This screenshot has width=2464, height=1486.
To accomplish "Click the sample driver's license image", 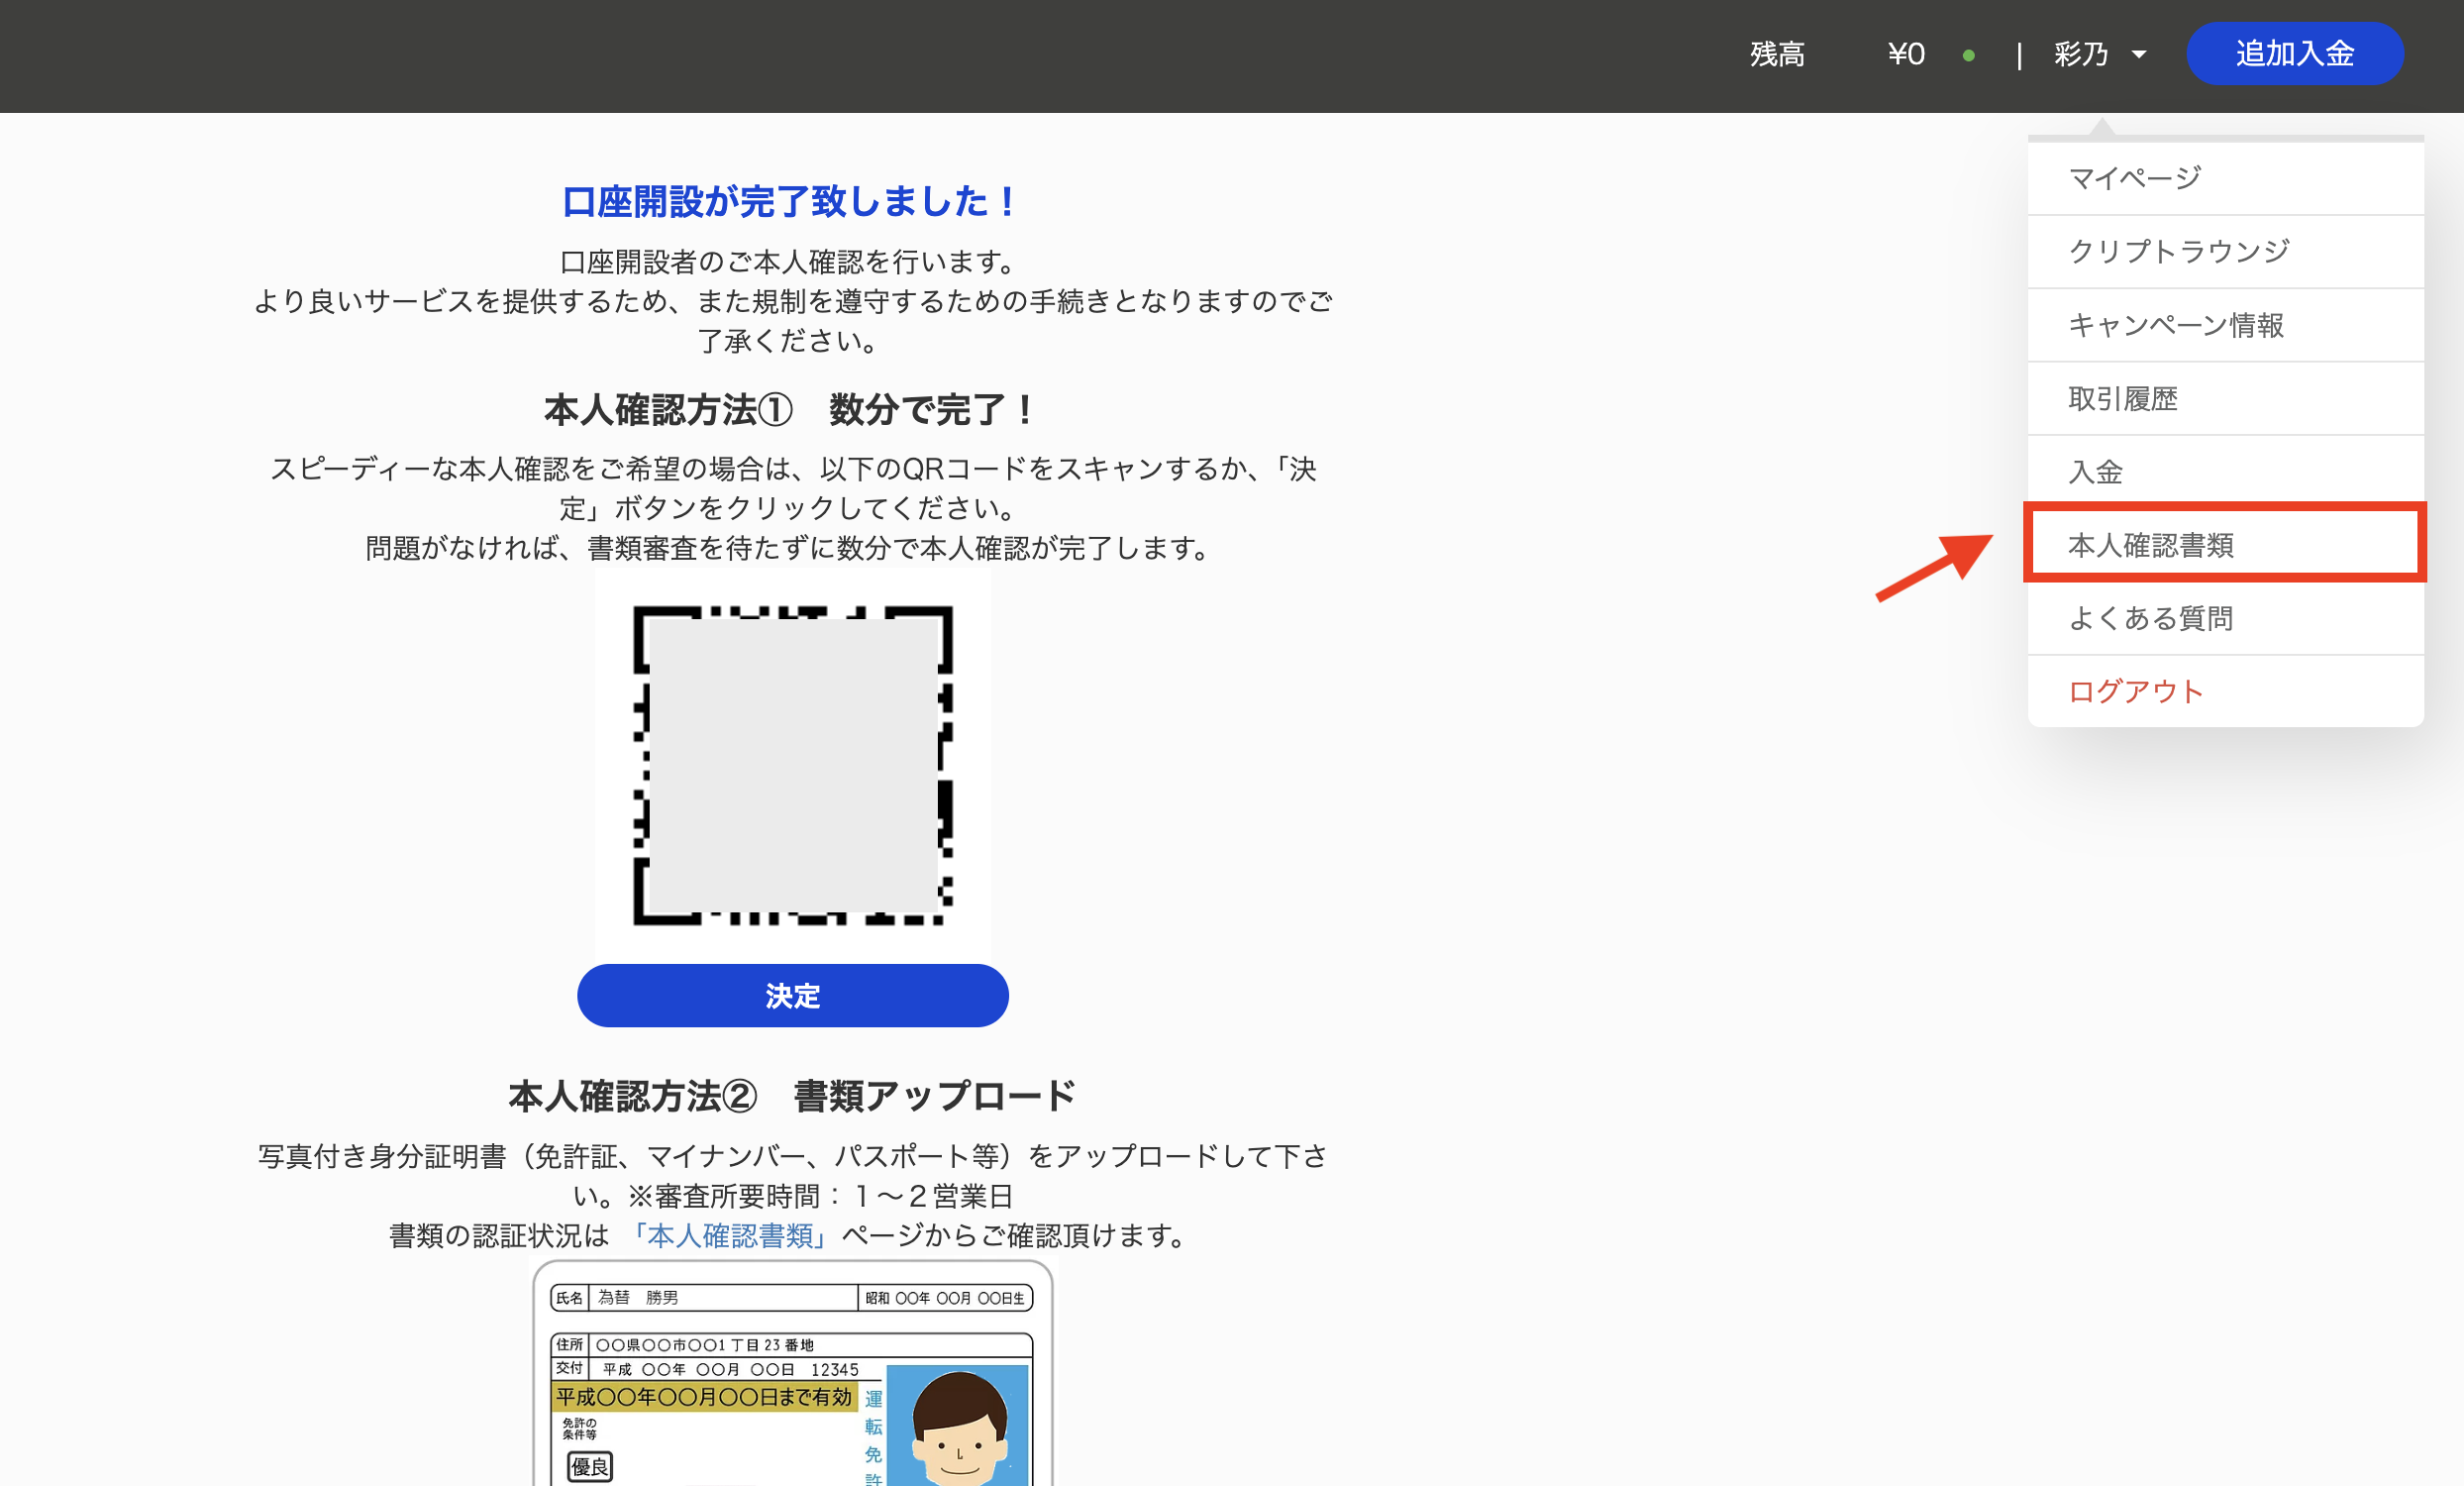I will [x=792, y=1373].
